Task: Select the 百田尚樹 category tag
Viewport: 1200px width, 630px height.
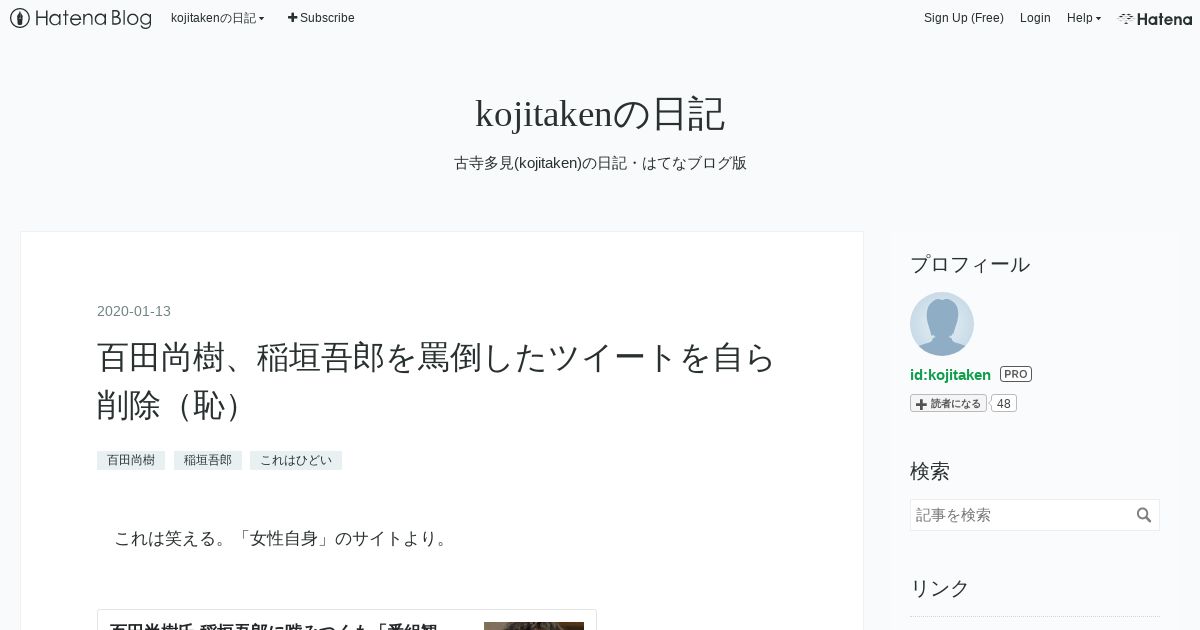Action: (131, 460)
